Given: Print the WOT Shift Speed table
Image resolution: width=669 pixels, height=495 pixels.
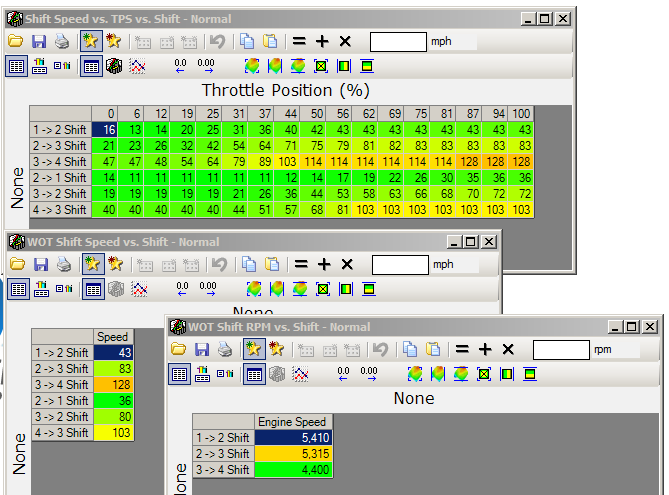Looking at the screenshot, I should 62,264.
